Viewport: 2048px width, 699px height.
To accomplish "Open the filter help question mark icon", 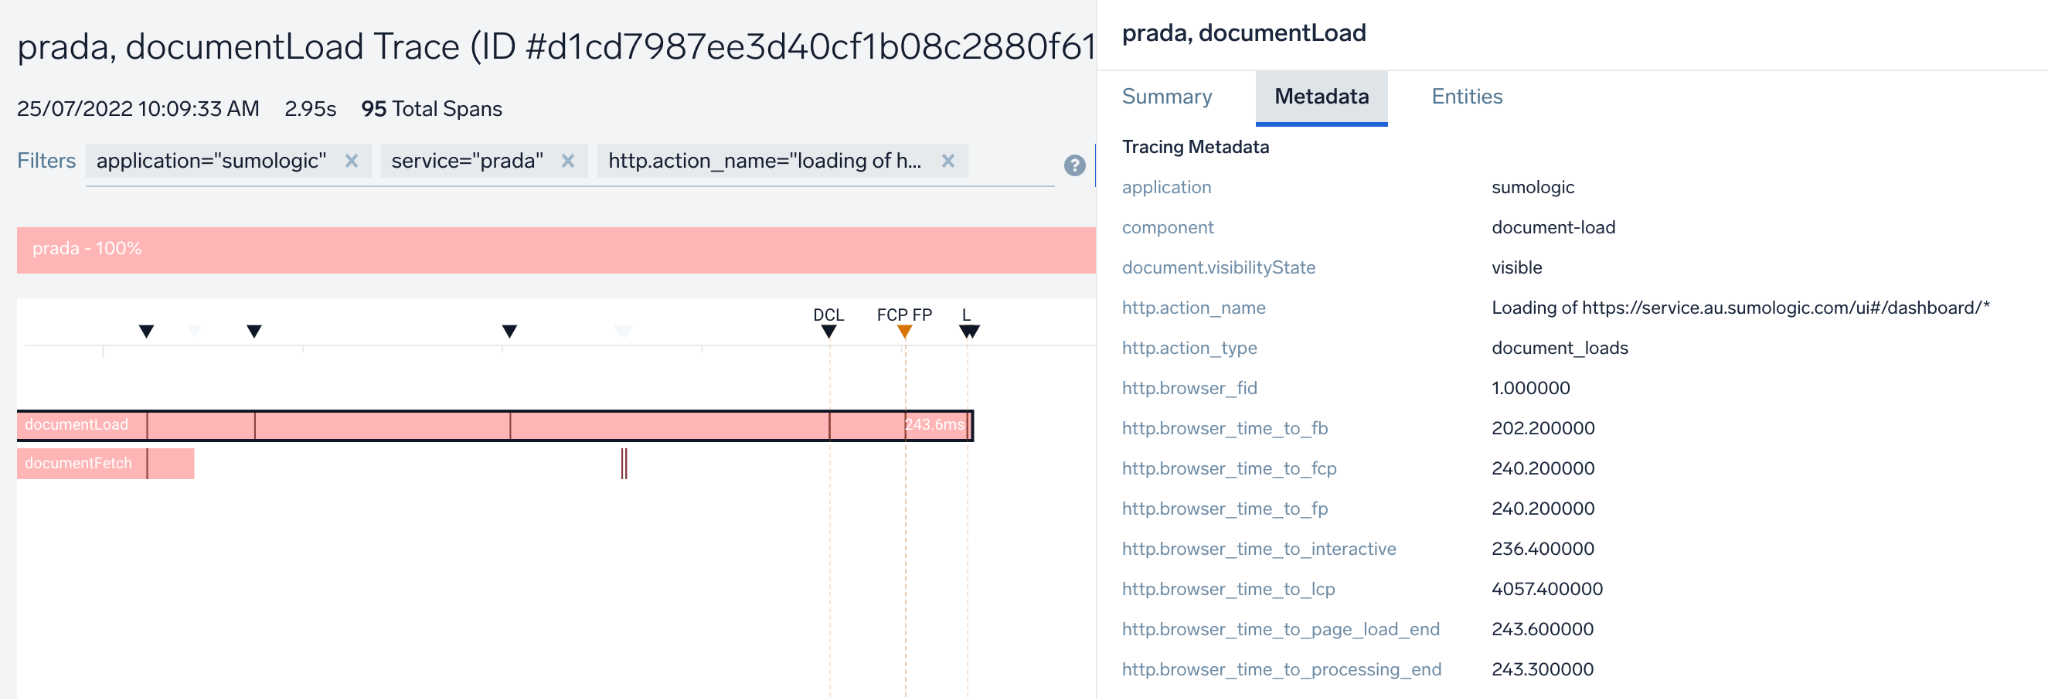I will (x=1075, y=166).
